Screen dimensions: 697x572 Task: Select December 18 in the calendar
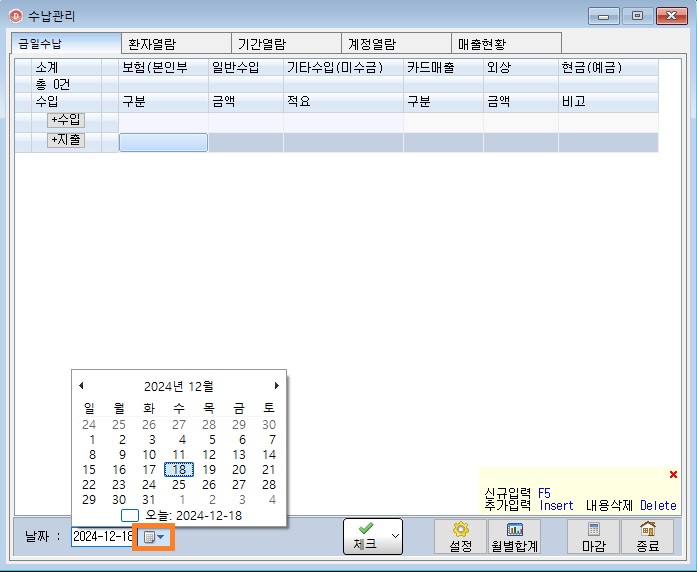[x=179, y=469]
